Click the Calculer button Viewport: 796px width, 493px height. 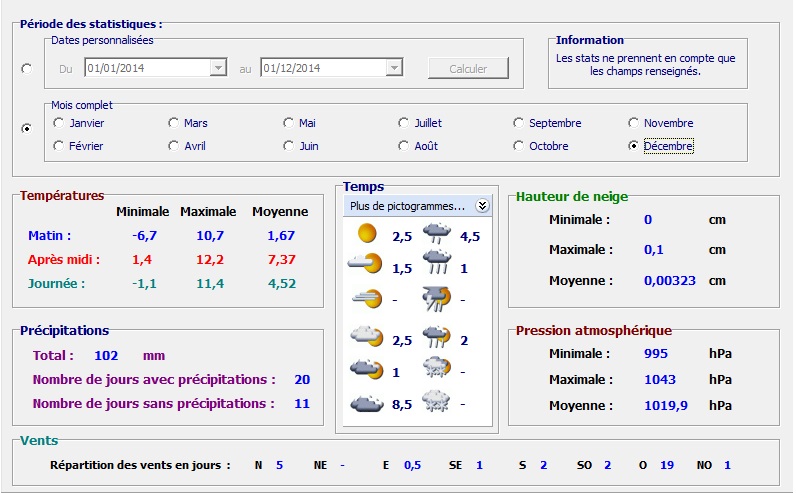[468, 68]
